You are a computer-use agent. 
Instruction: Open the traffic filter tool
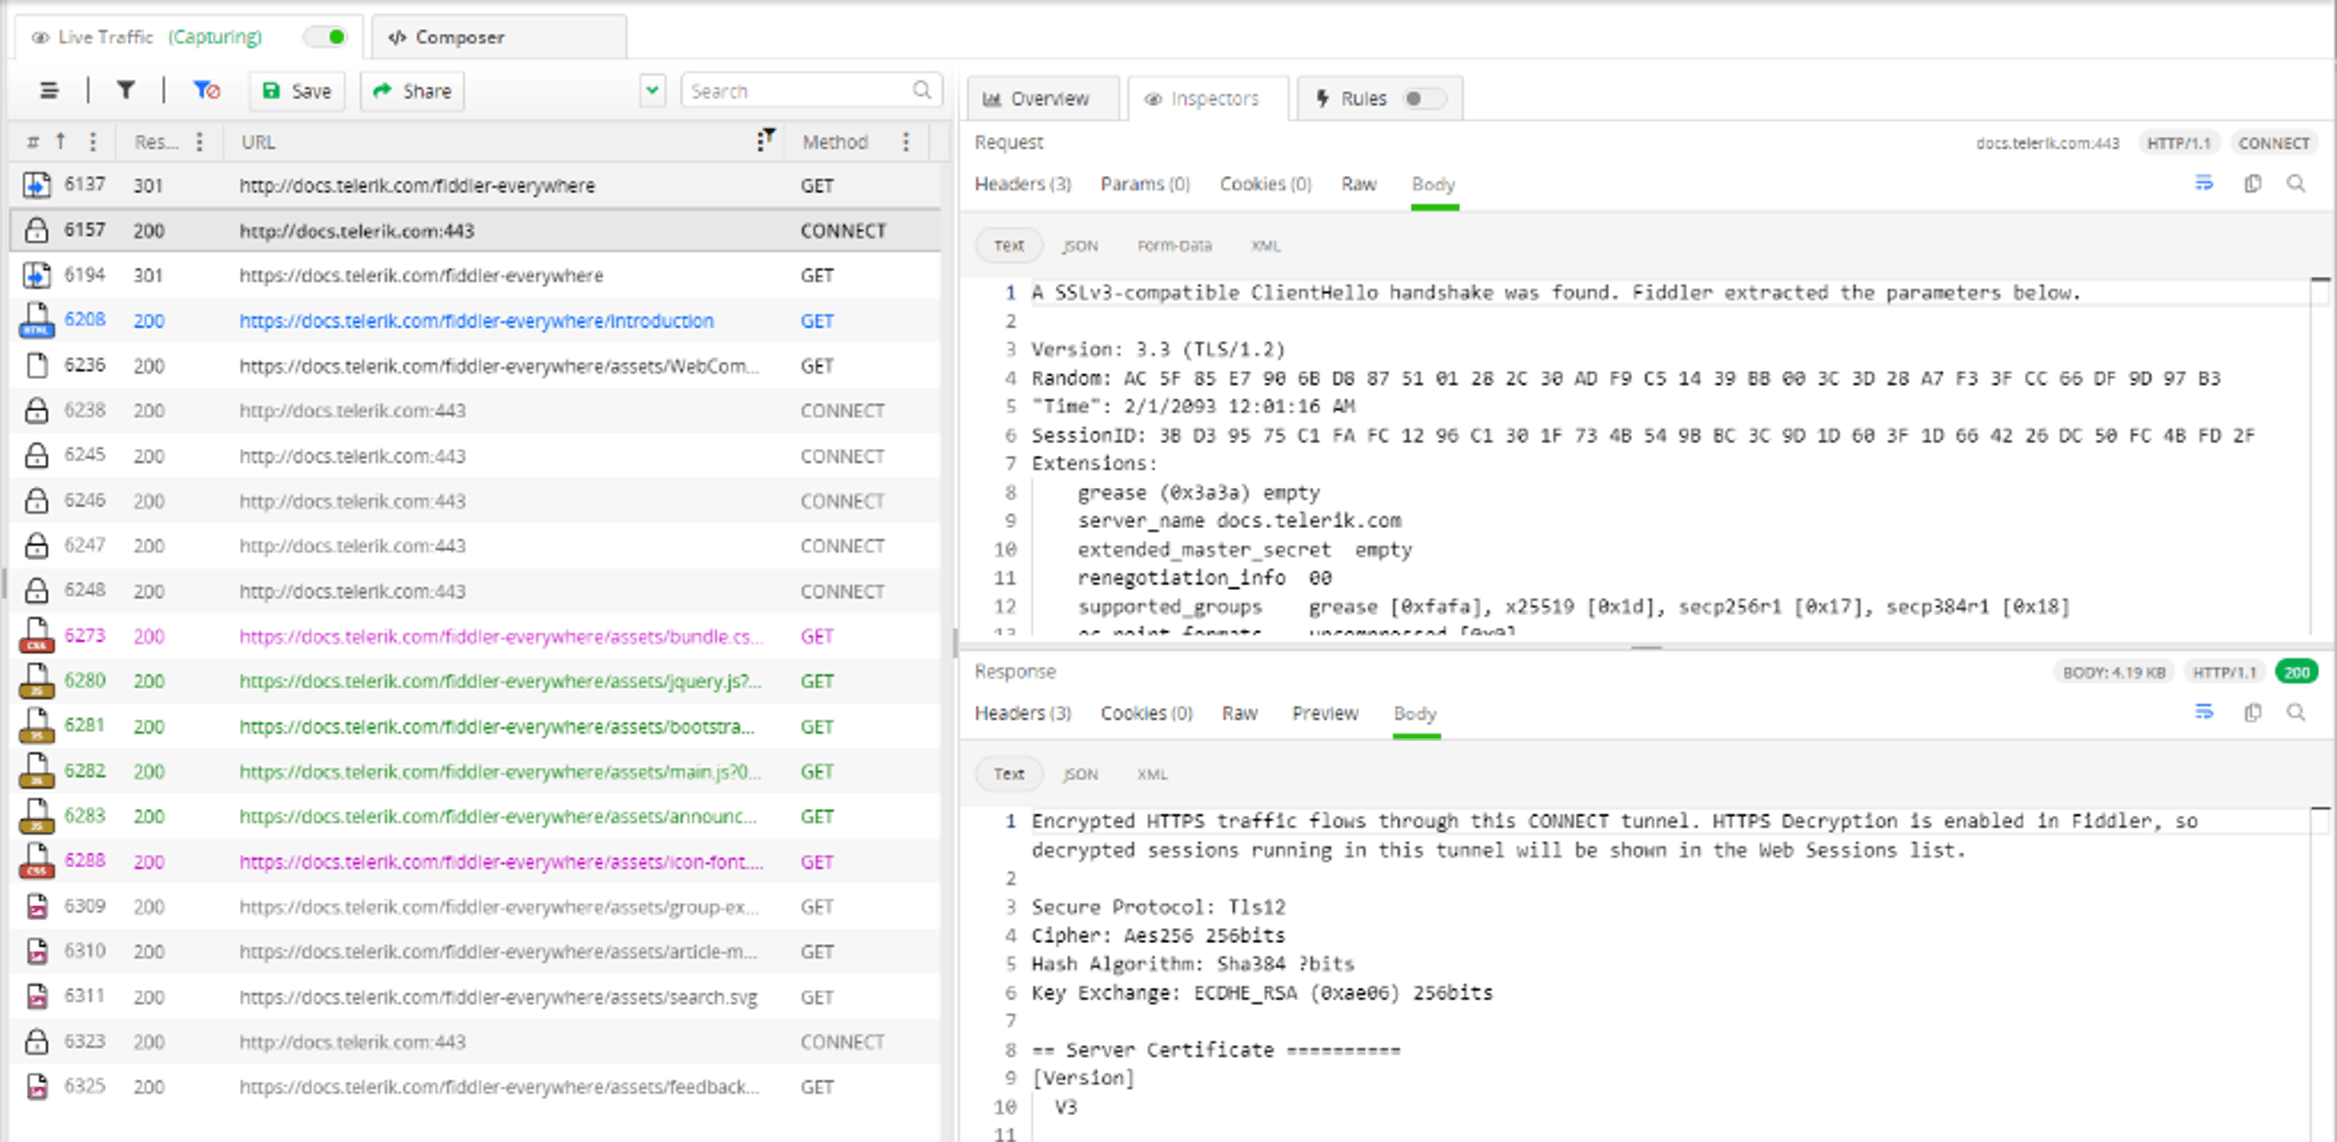pyautogui.click(x=126, y=90)
